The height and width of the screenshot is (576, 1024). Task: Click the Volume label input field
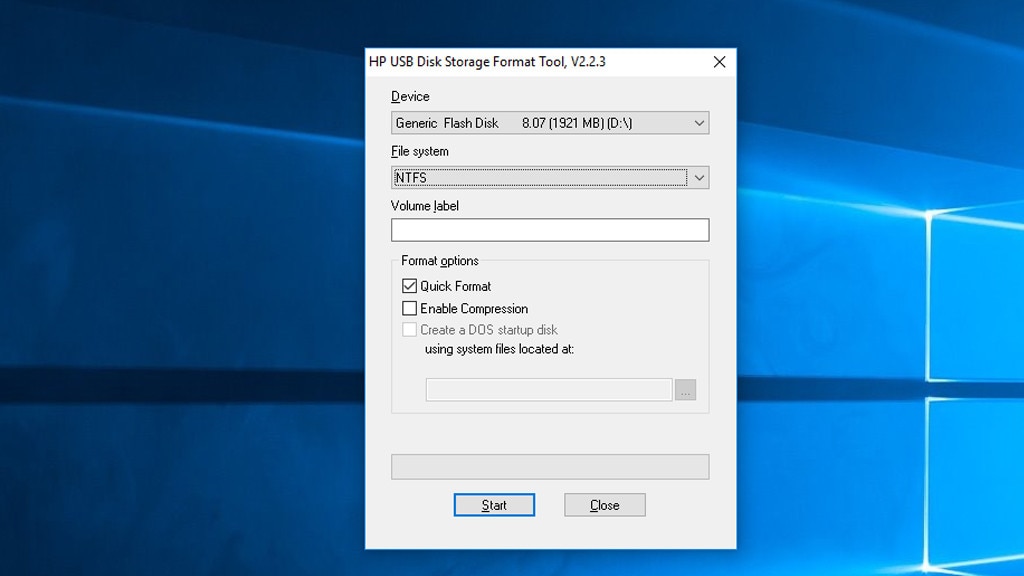pyautogui.click(x=550, y=230)
